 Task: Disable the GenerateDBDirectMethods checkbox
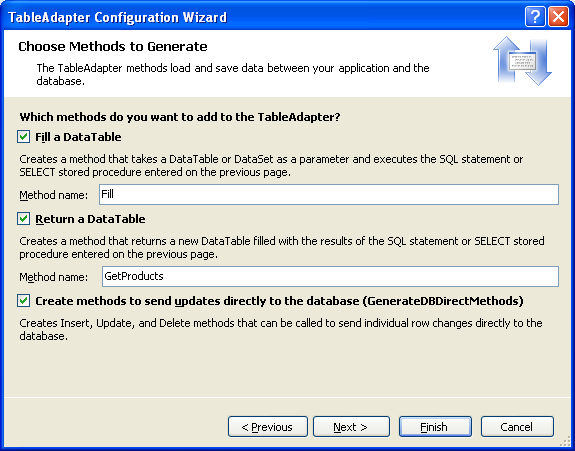click(23, 301)
